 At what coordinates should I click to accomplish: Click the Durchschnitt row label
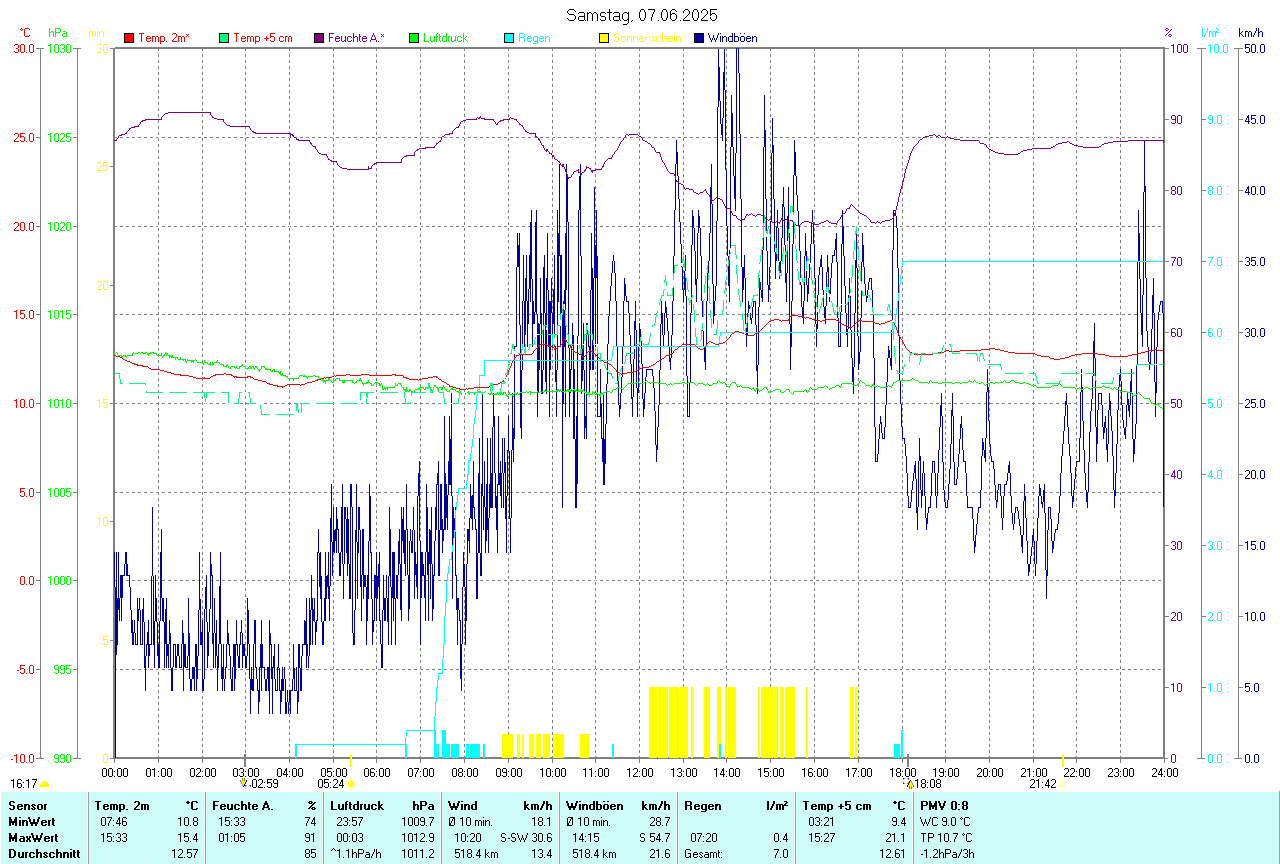43,853
